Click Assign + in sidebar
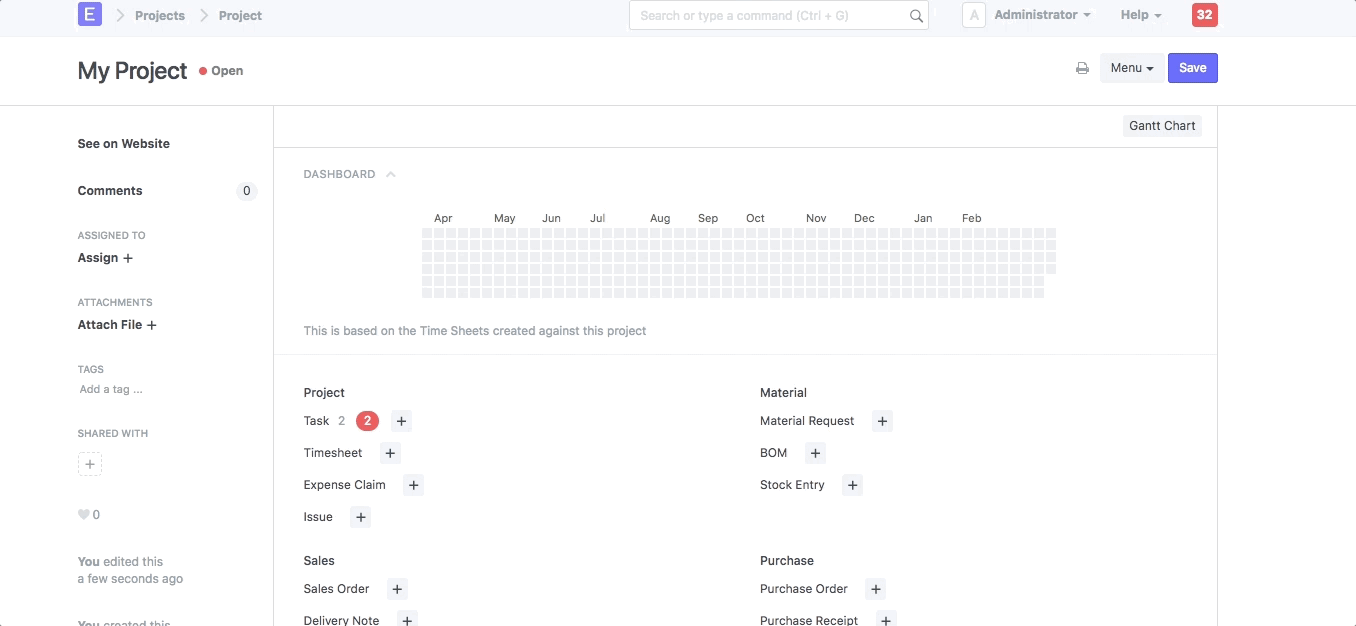The height and width of the screenshot is (626, 1356). (x=106, y=258)
